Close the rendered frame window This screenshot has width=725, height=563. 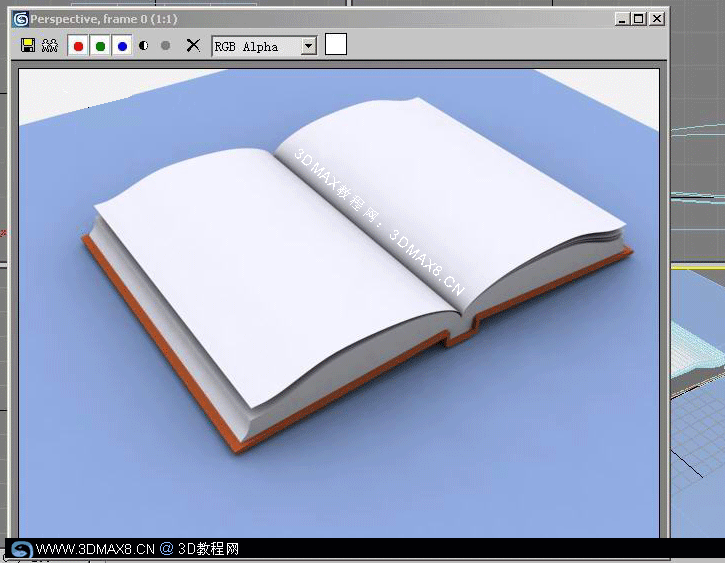click(657, 18)
